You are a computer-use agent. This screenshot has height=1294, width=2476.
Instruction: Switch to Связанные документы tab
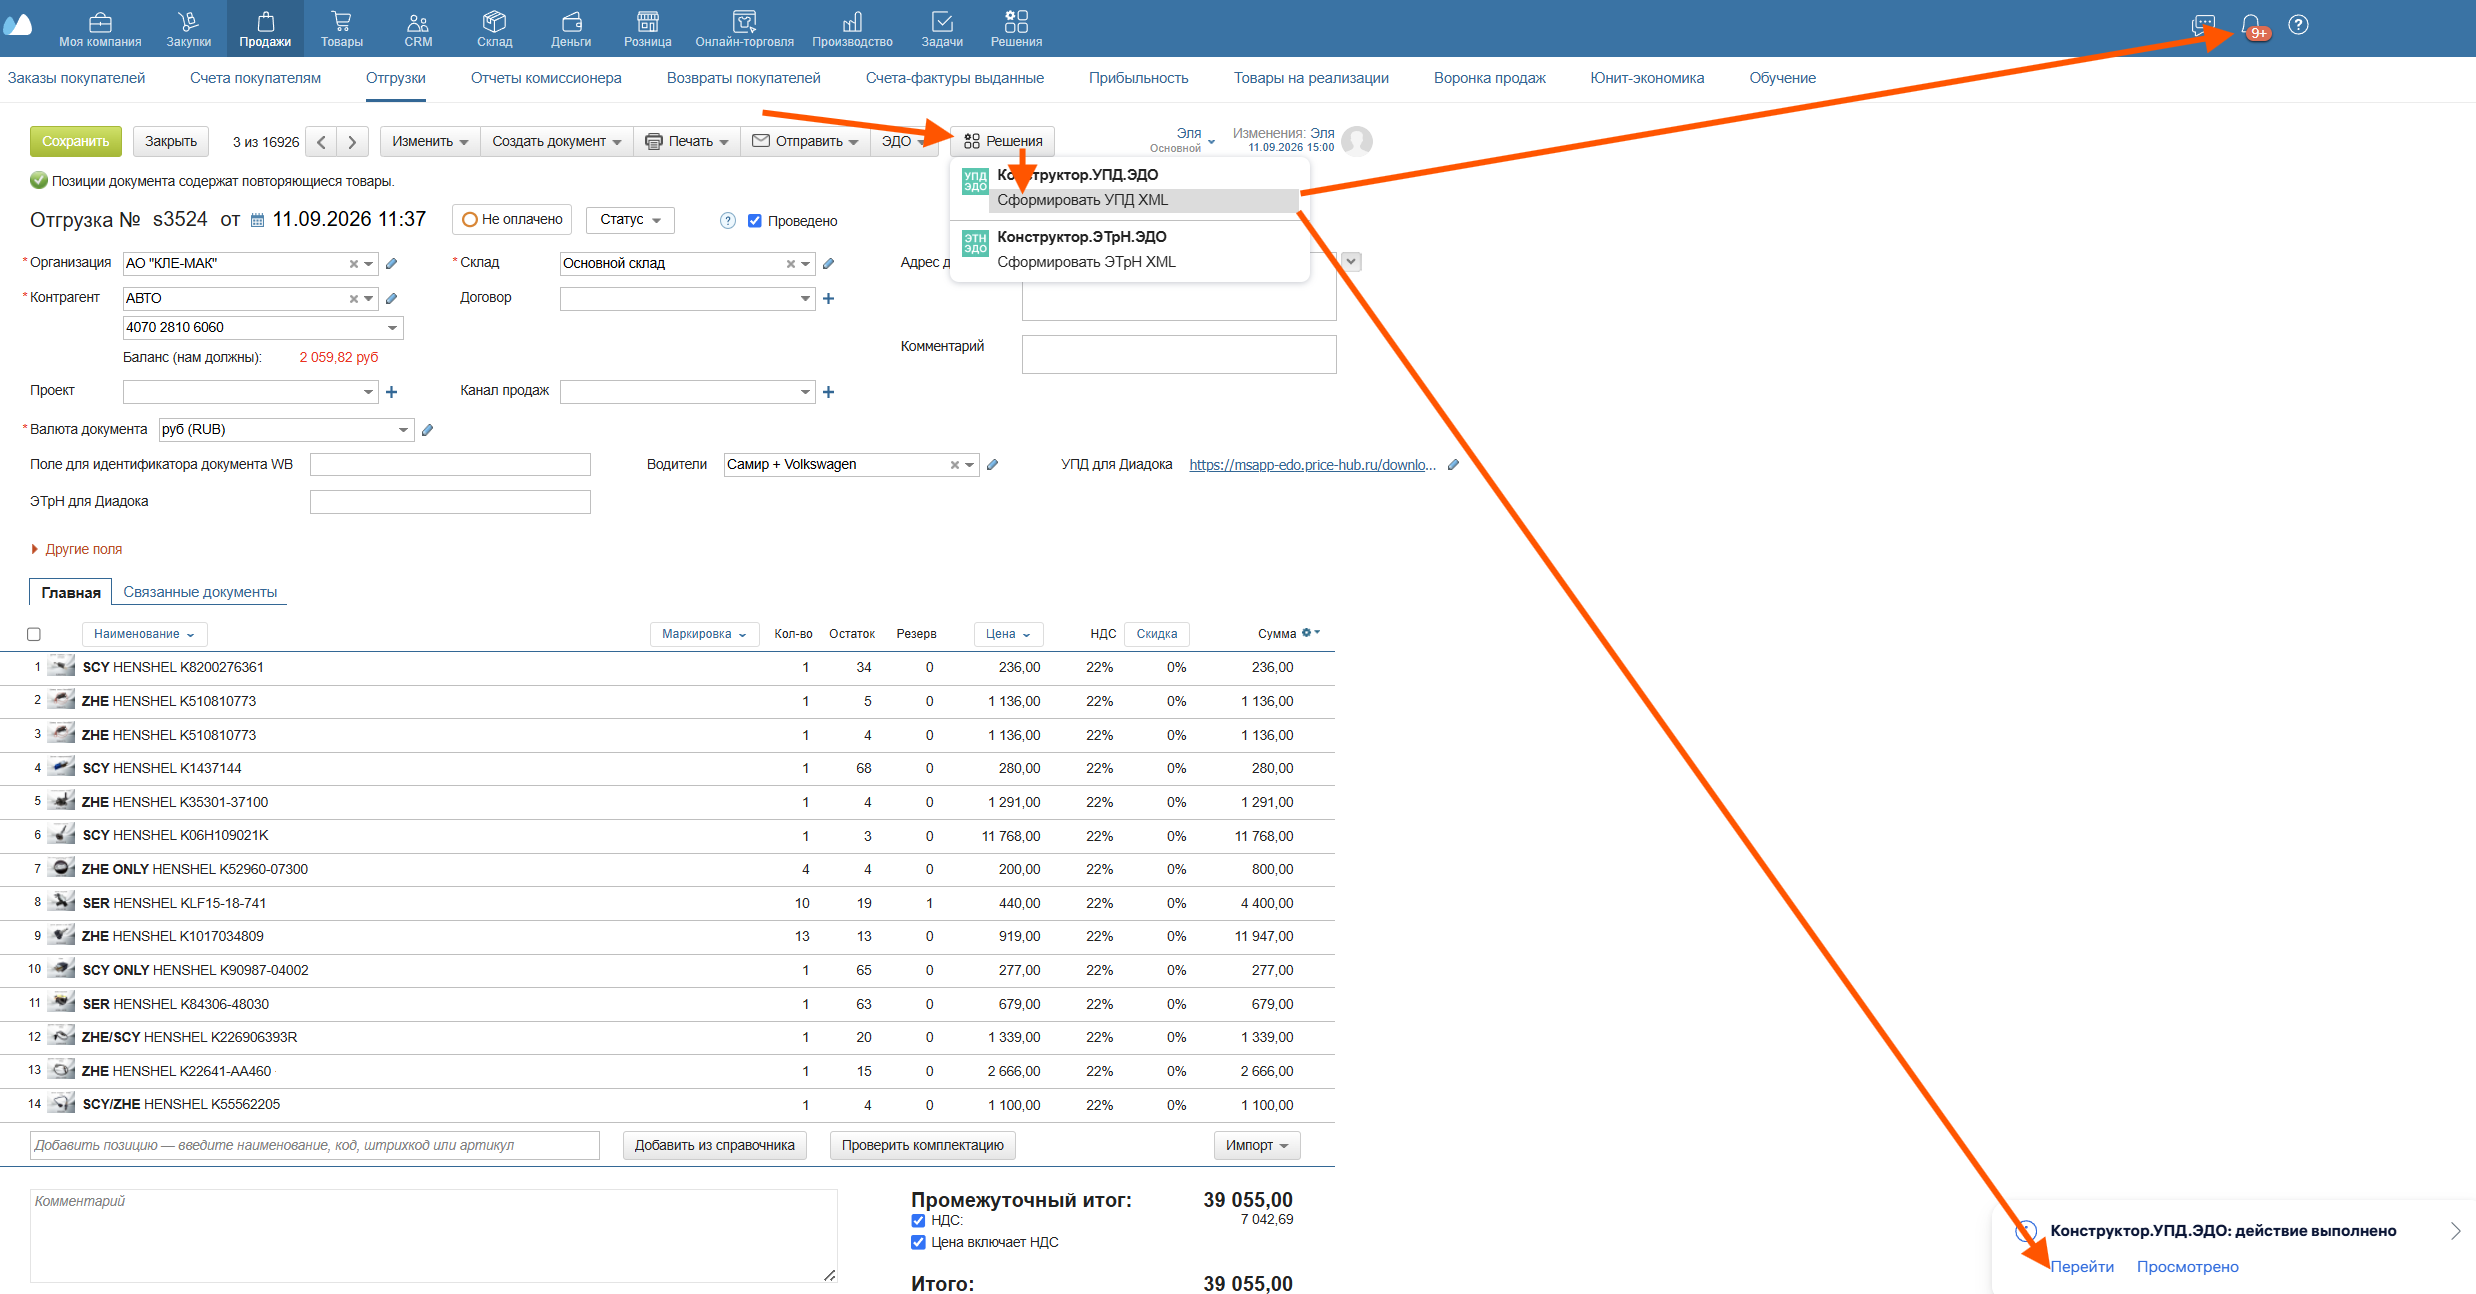tap(200, 592)
